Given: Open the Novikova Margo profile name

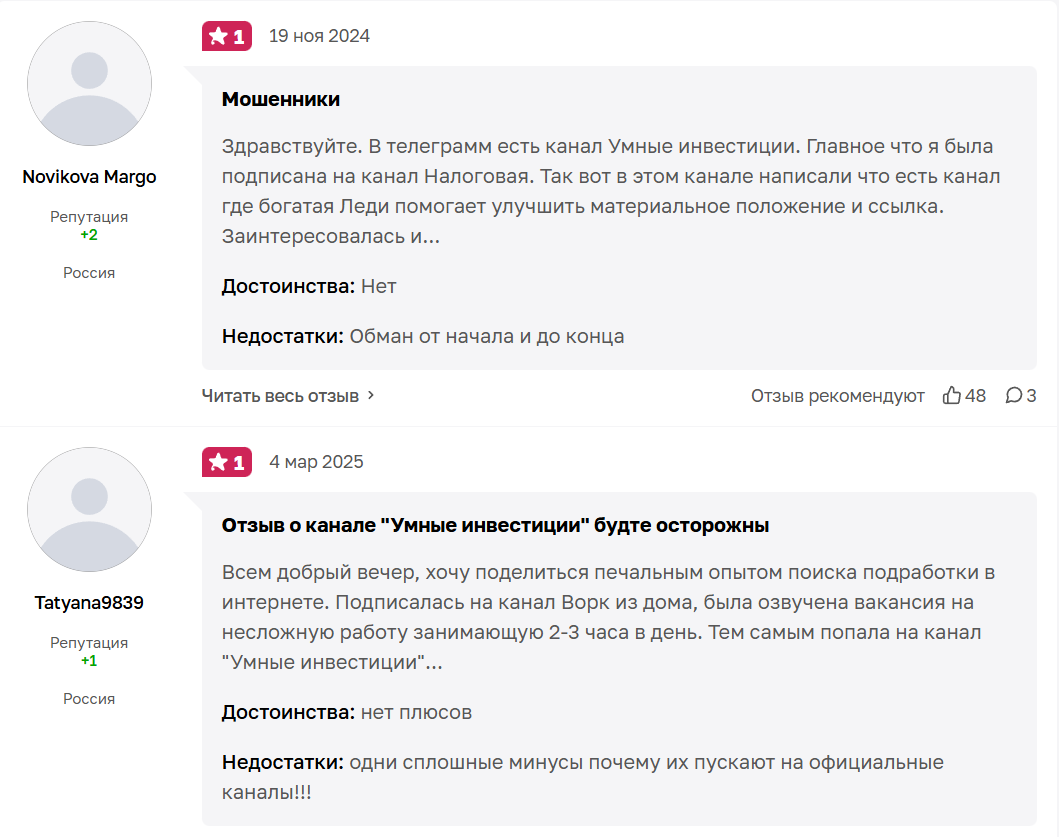Looking at the screenshot, I should click(89, 177).
